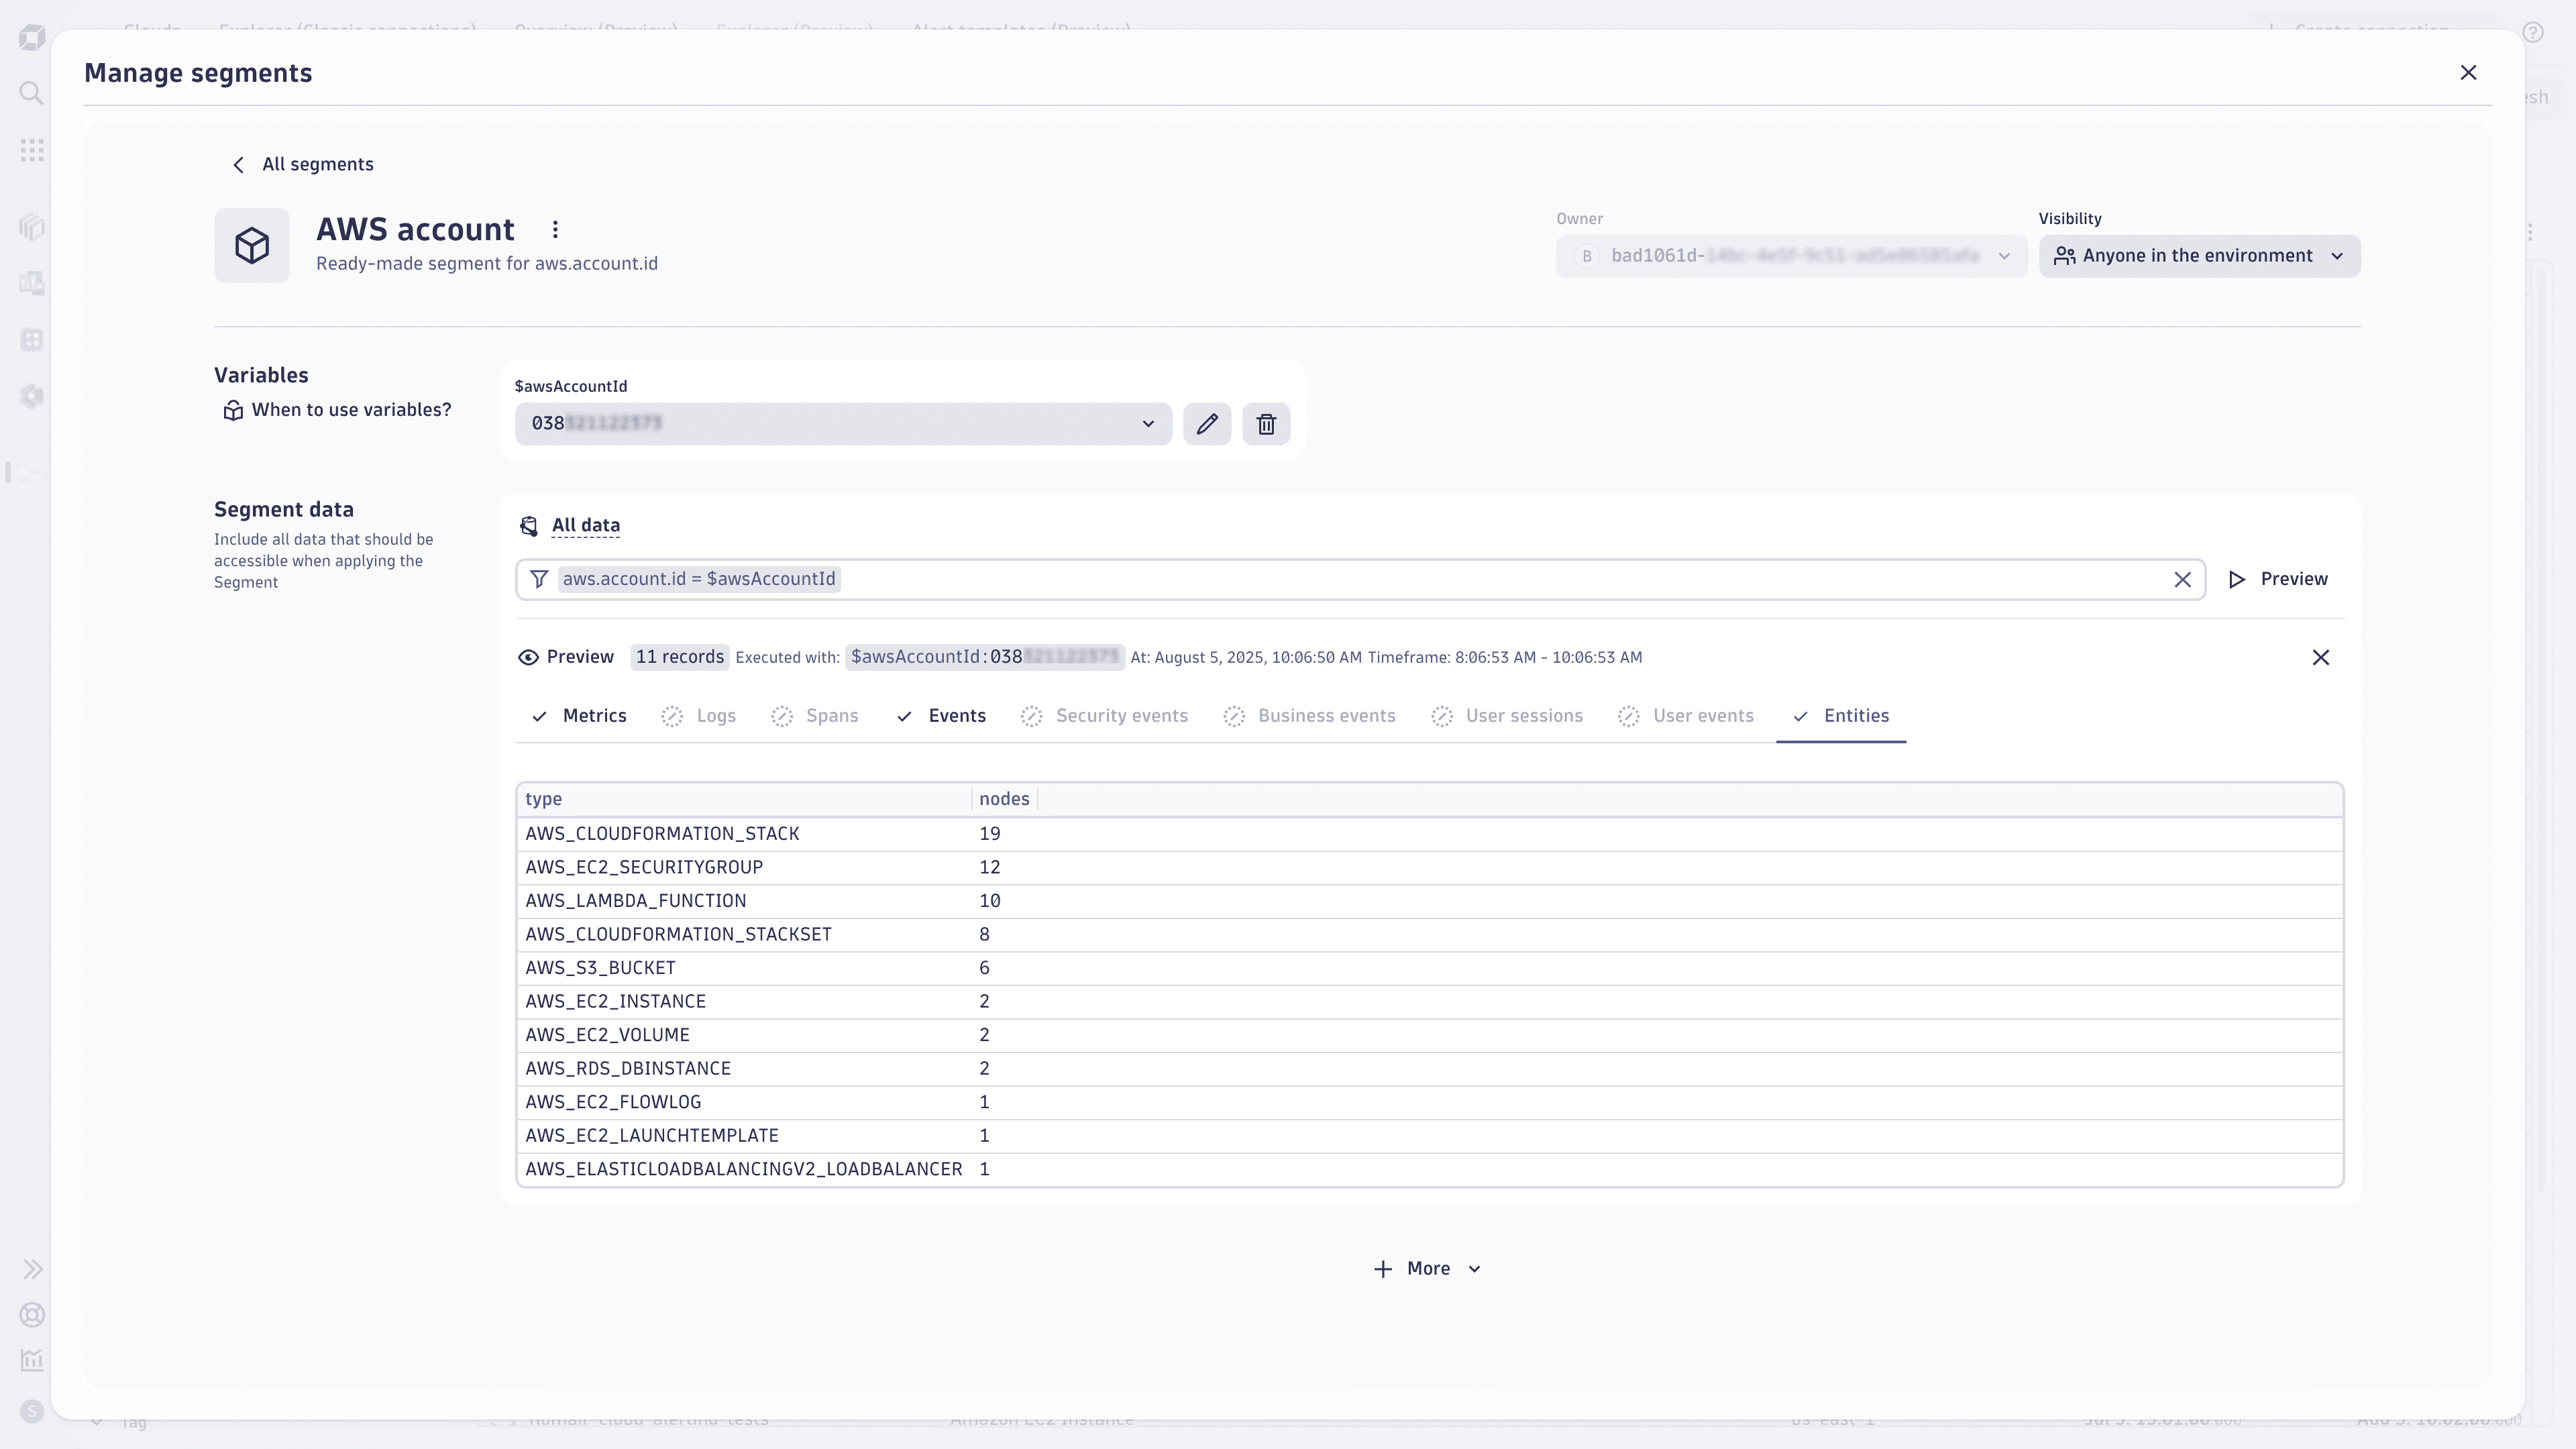The image size is (2576, 1449).
Task: Switch to the Events tab
Action: [x=941, y=716]
